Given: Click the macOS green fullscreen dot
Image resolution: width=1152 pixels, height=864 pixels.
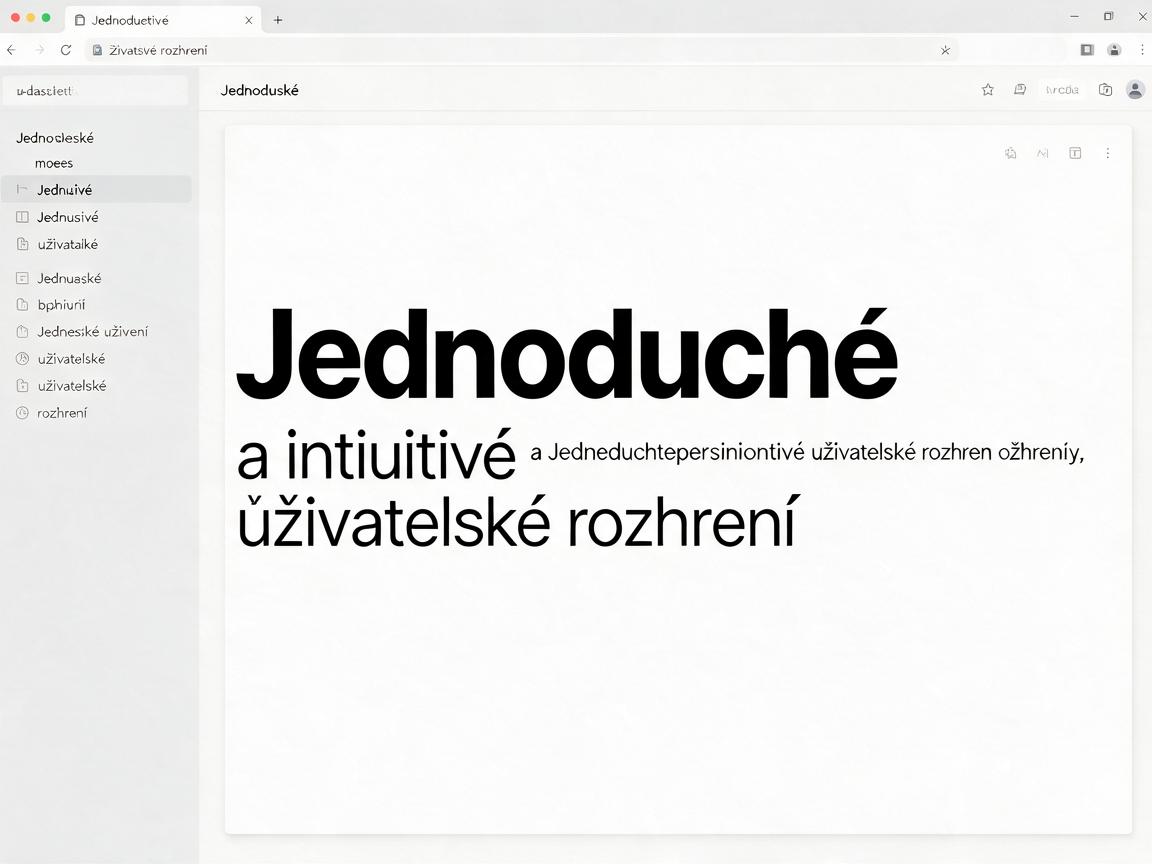Looking at the screenshot, I should tap(46, 18).
